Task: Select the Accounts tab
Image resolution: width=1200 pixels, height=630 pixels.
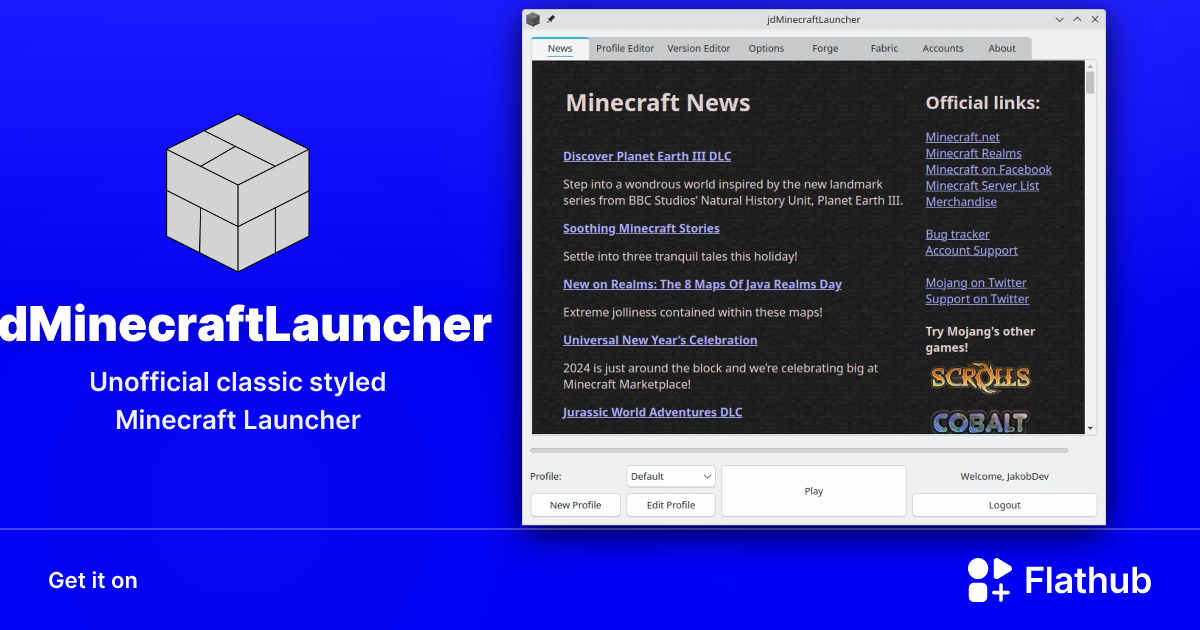Action: pos(942,47)
